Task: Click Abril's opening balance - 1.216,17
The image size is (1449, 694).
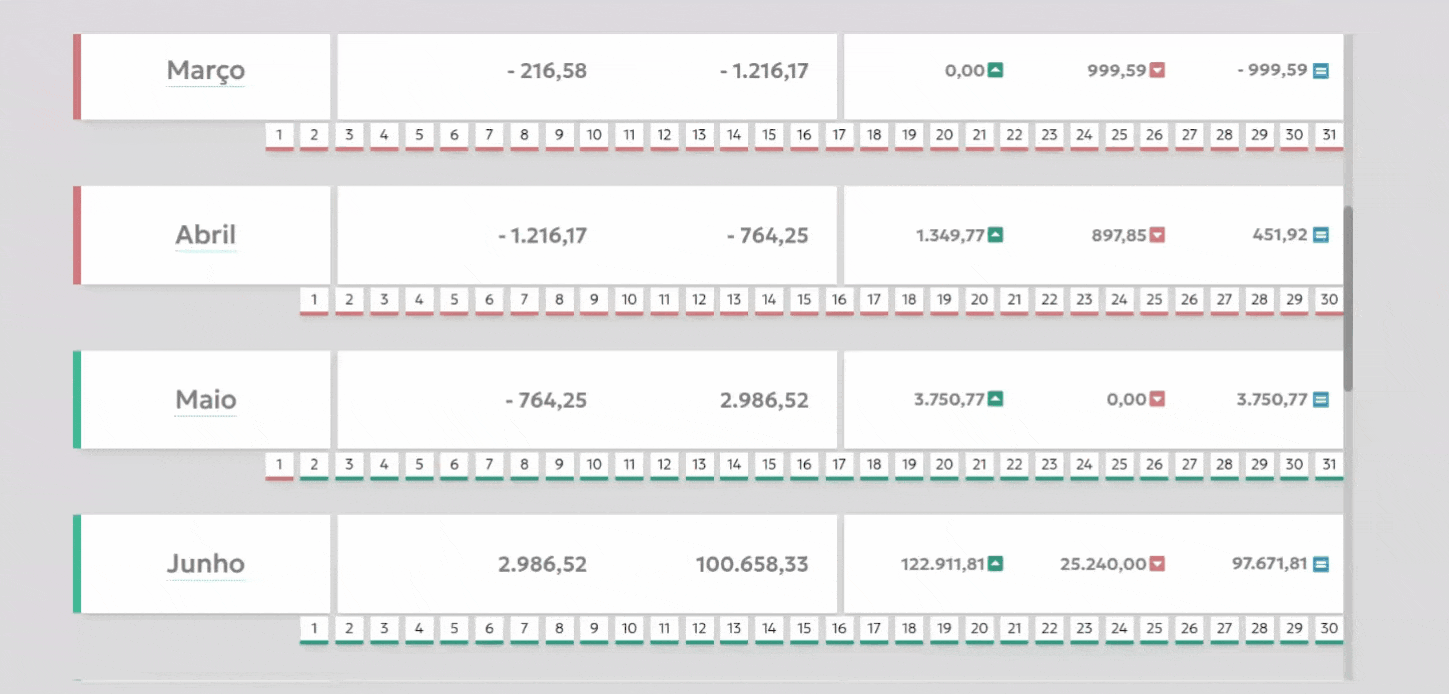Action: pos(542,235)
